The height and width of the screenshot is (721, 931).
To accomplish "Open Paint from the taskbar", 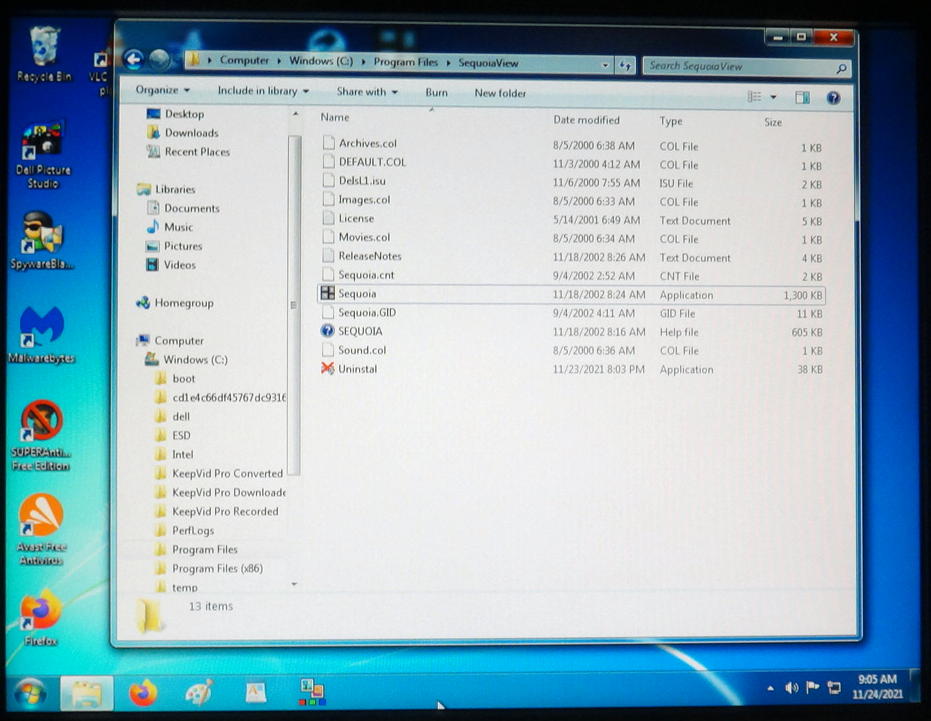I will click(x=199, y=692).
